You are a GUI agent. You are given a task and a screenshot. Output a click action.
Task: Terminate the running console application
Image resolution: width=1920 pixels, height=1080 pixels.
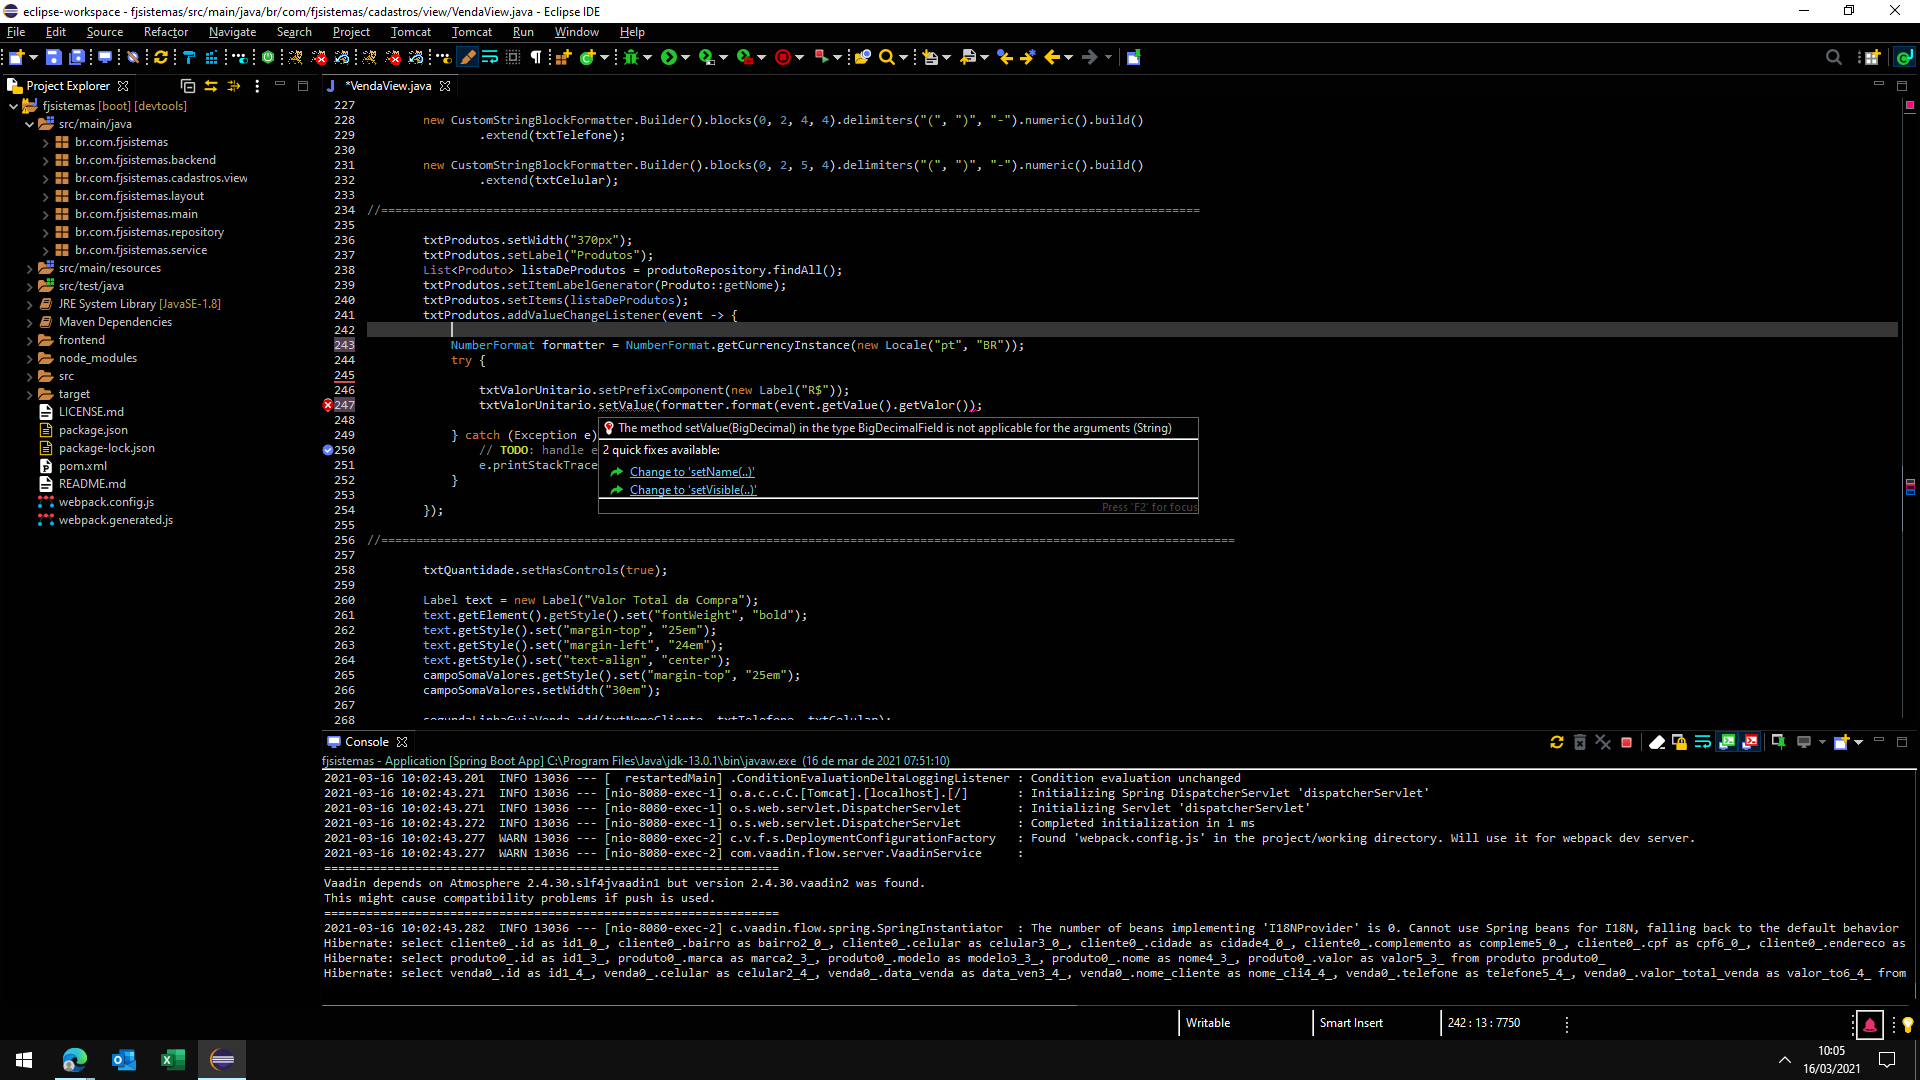point(1627,742)
